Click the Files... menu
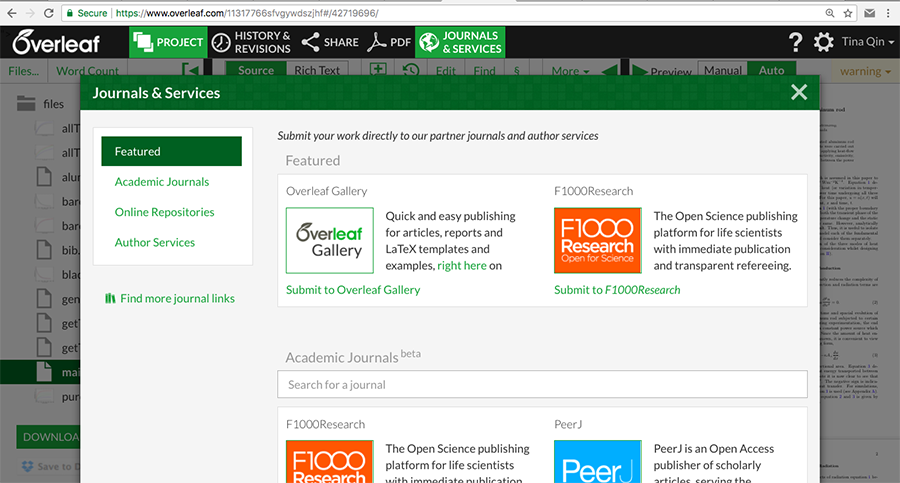This screenshot has width=900, height=483. coord(24,71)
